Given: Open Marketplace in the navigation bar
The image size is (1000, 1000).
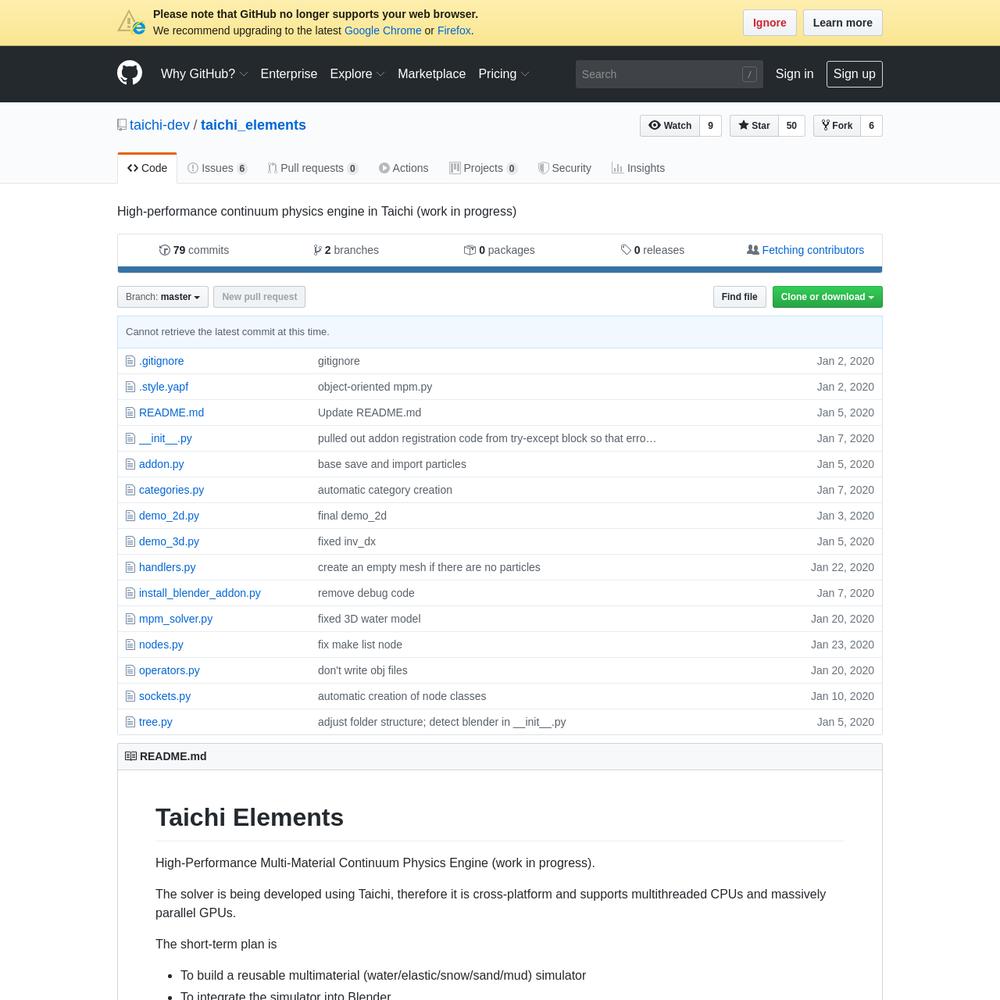Looking at the screenshot, I should coord(432,74).
